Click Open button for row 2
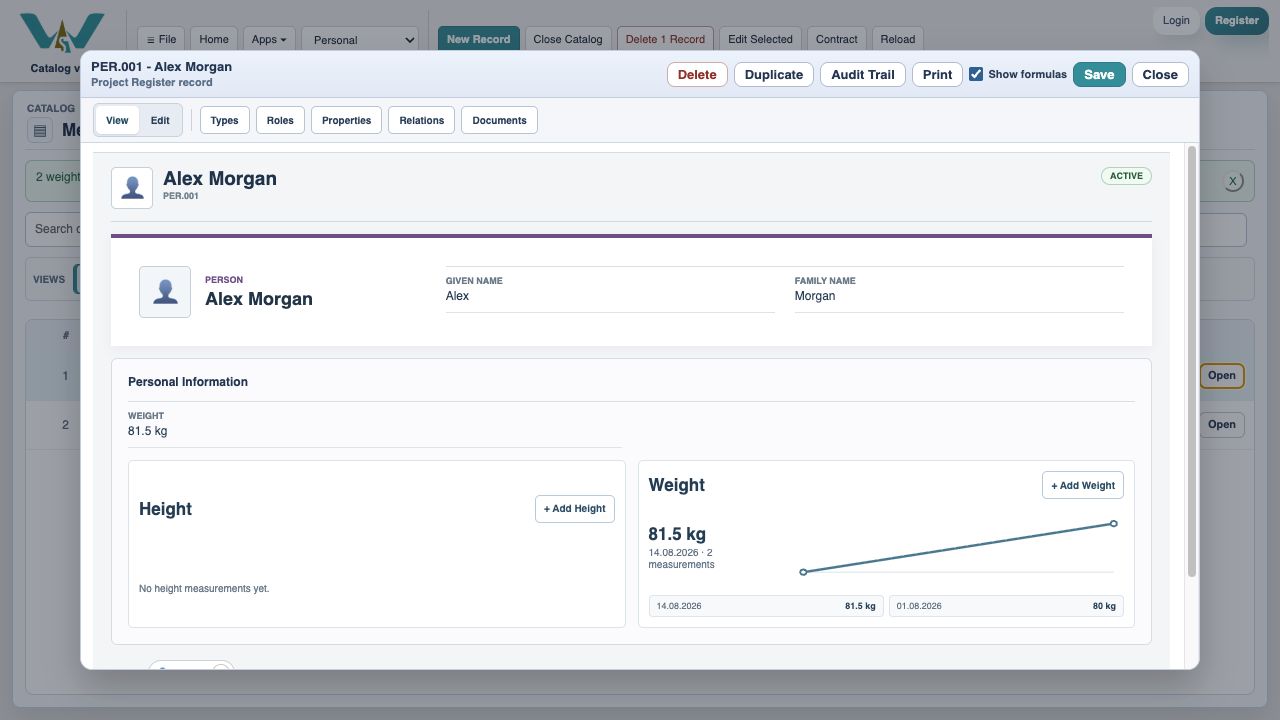Viewport: 1280px width, 720px height. 1222,424
